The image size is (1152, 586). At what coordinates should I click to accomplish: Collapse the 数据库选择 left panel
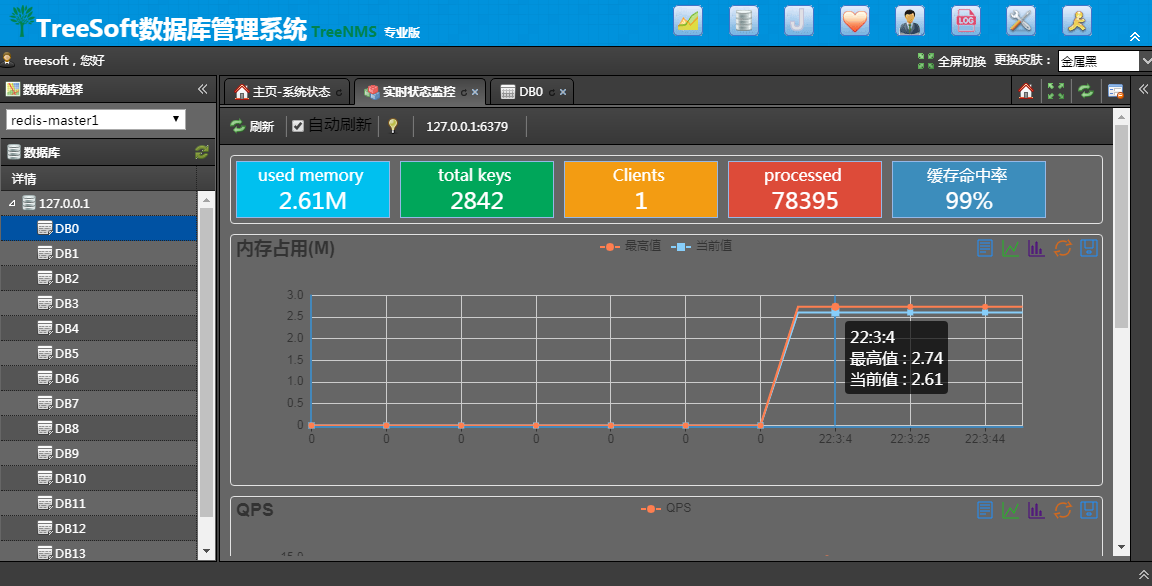click(x=203, y=89)
